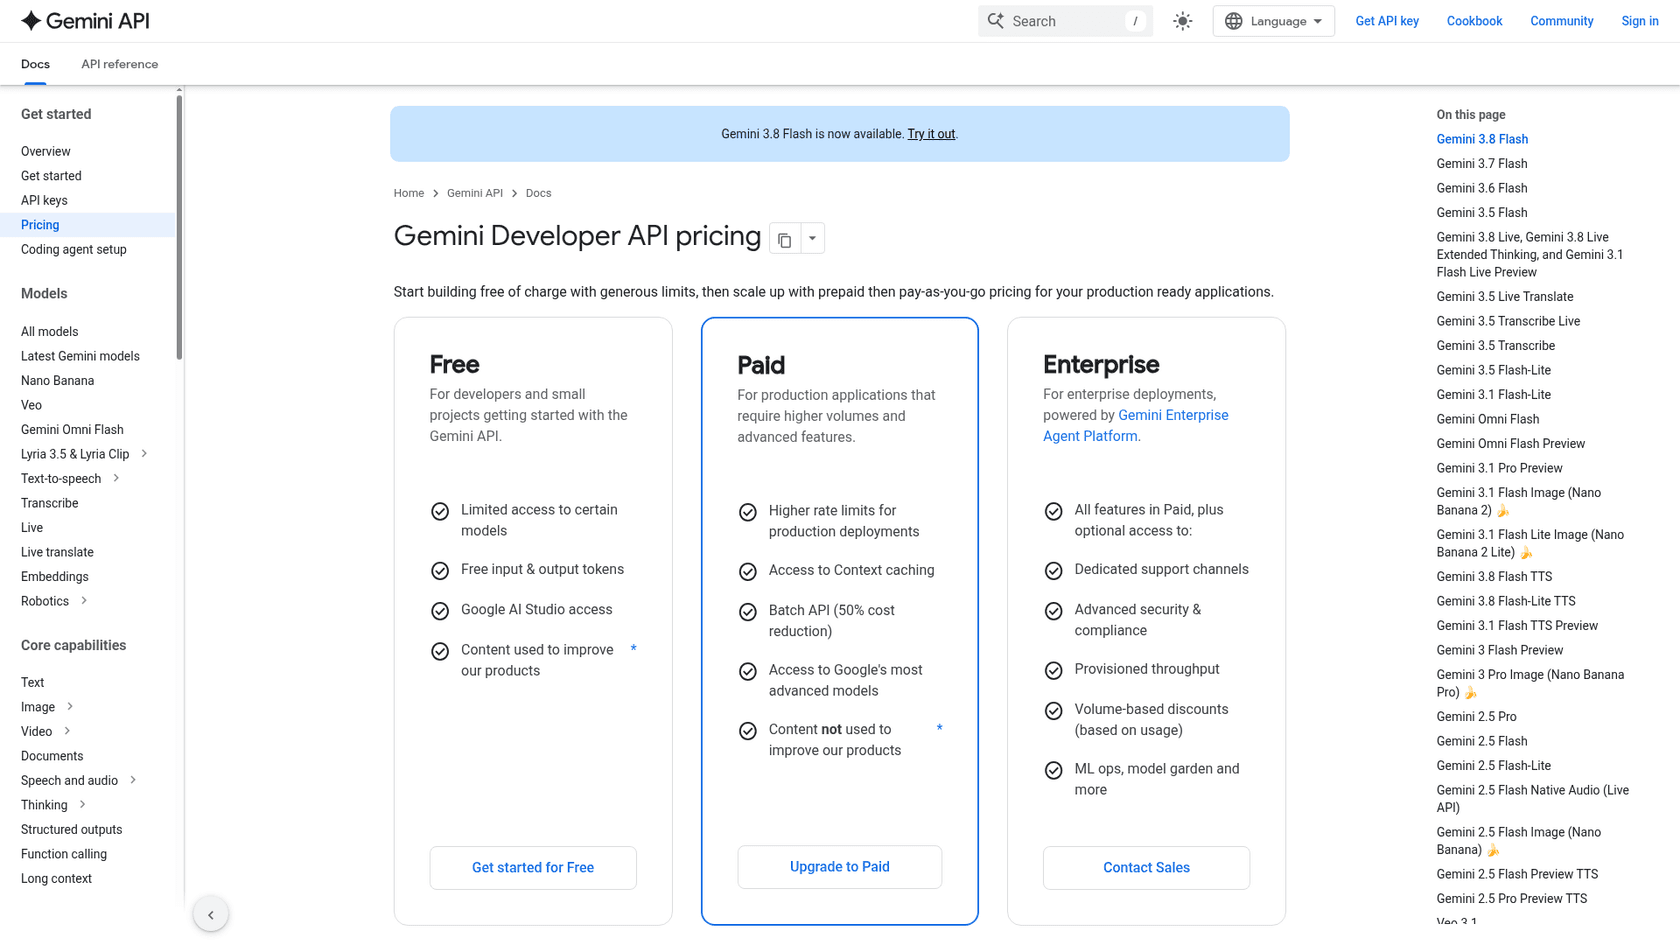The width and height of the screenshot is (1680, 945).
Task: Click the Contact Sales button
Action: coord(1146,868)
